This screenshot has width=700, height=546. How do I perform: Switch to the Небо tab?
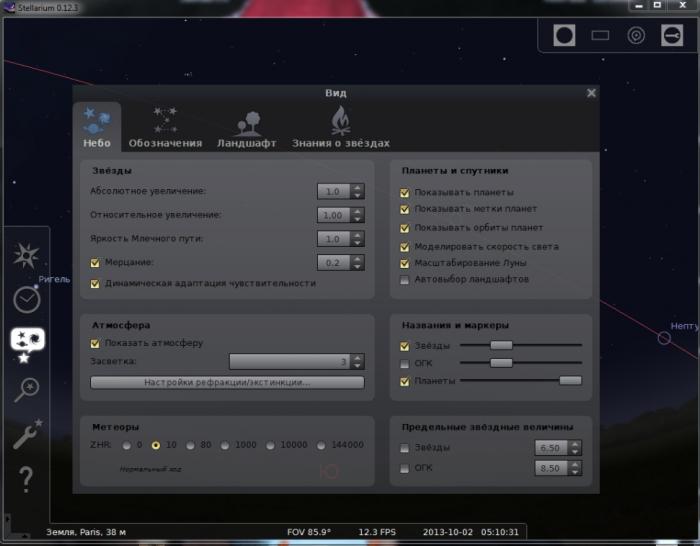coord(97,127)
